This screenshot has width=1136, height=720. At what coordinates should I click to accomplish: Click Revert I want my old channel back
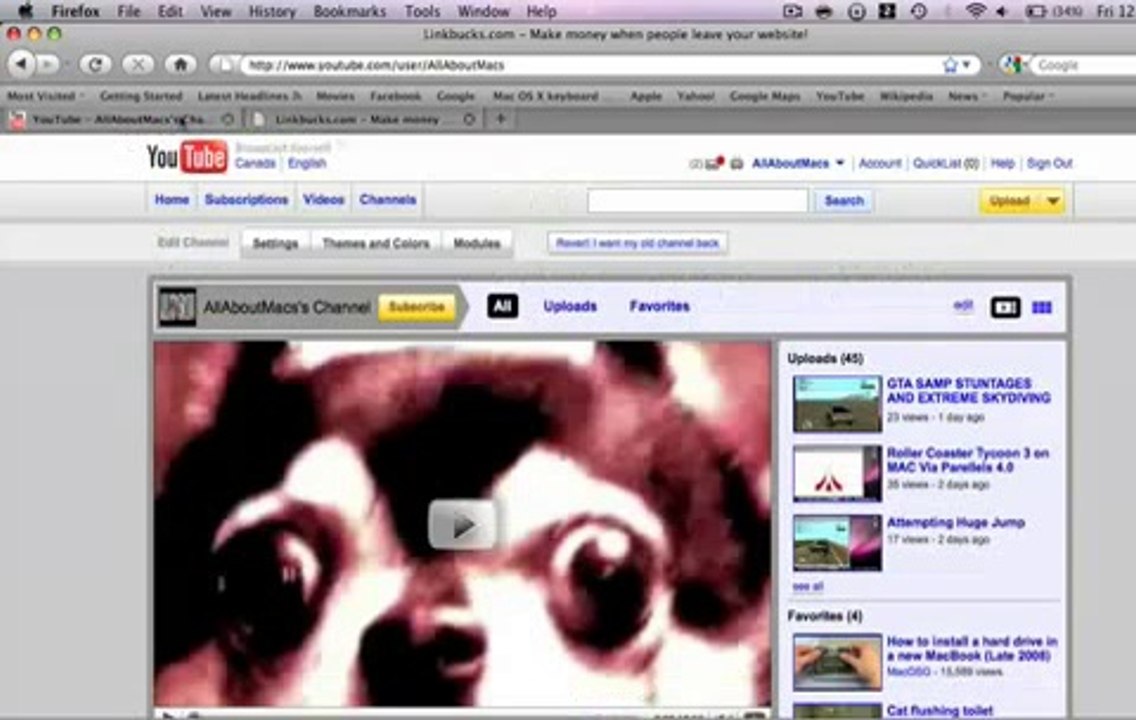pos(637,243)
